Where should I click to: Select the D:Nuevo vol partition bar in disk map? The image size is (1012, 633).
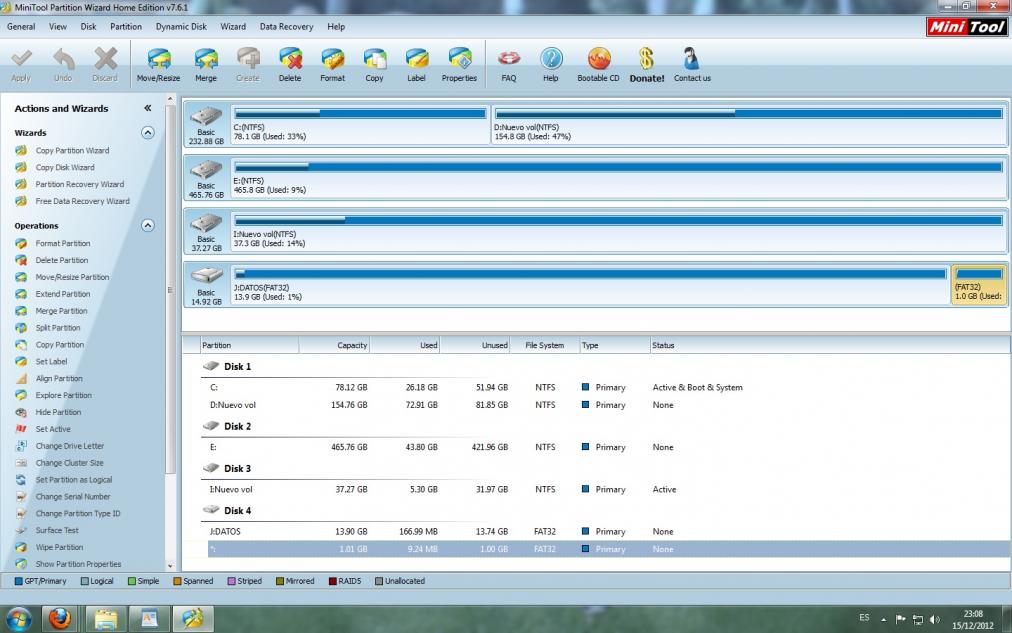tap(749, 125)
